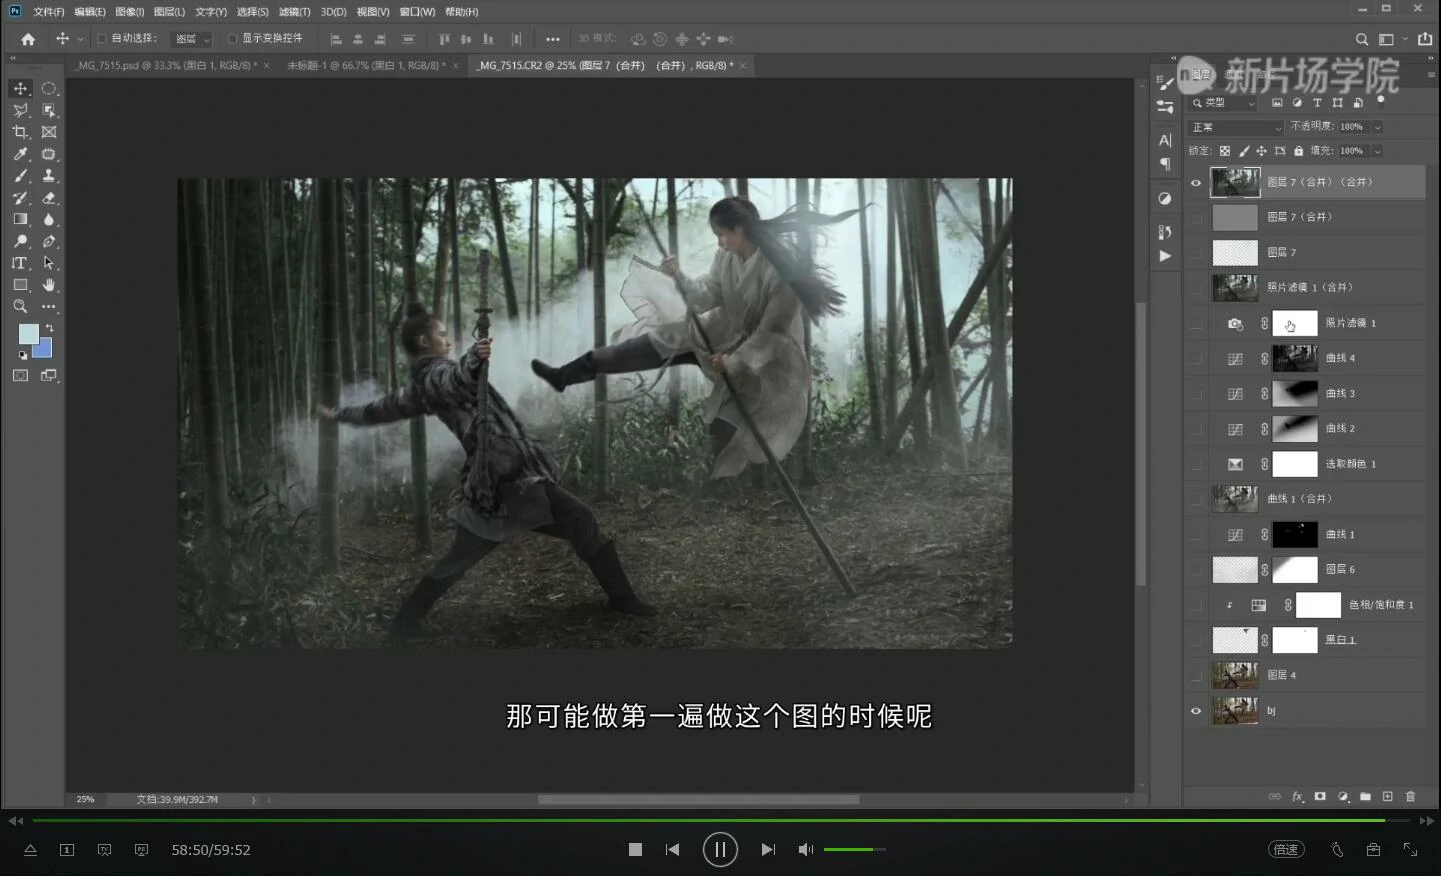This screenshot has width=1441, height=876.
Task: Select the Dodge tool
Action: 20,241
